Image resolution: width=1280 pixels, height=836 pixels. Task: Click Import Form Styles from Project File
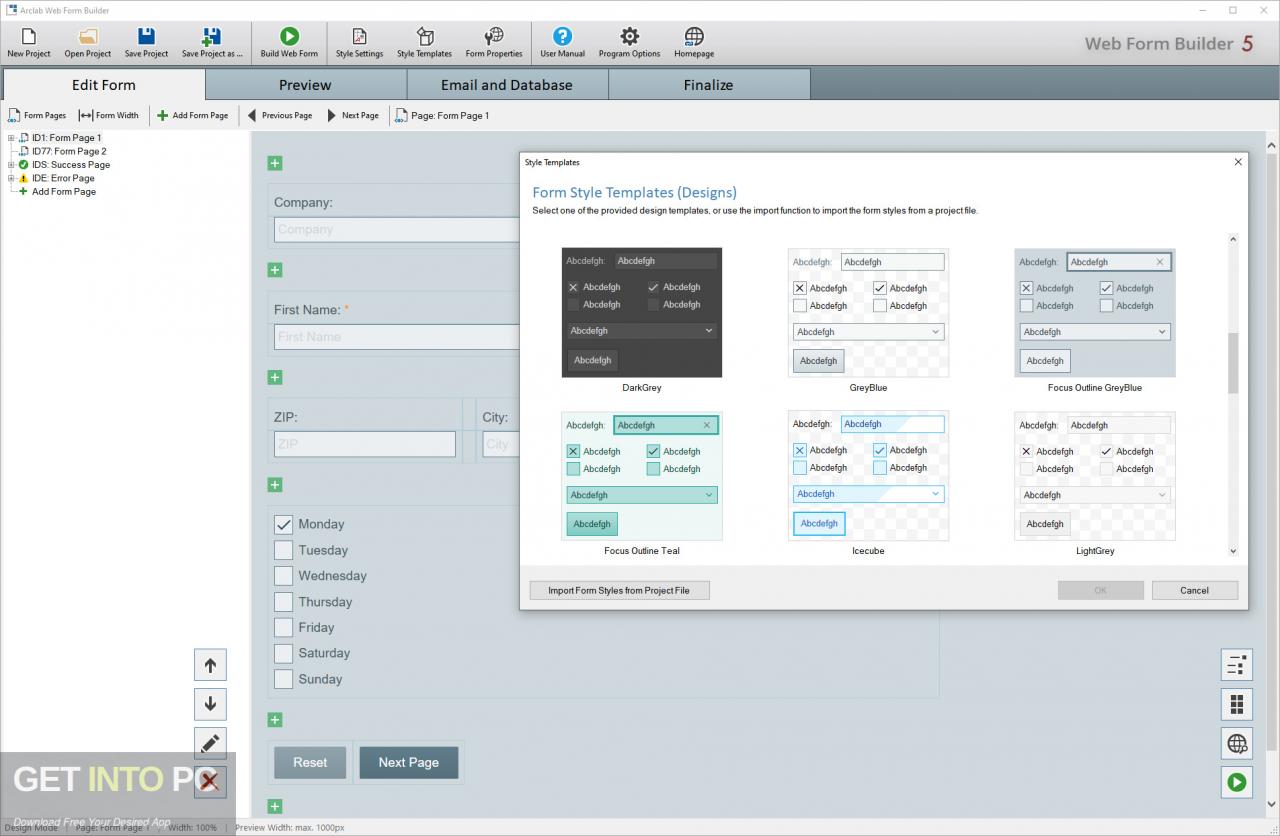click(619, 590)
